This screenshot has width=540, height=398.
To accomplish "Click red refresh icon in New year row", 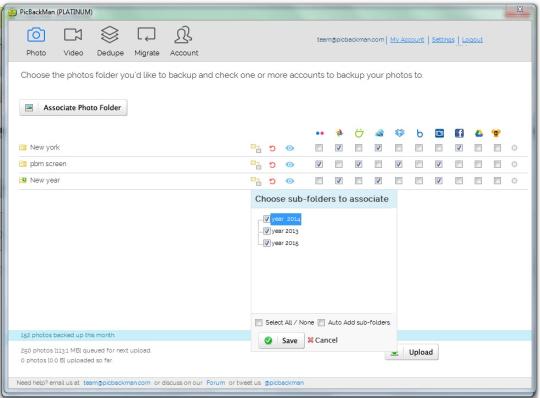I will pyautogui.click(x=272, y=181).
